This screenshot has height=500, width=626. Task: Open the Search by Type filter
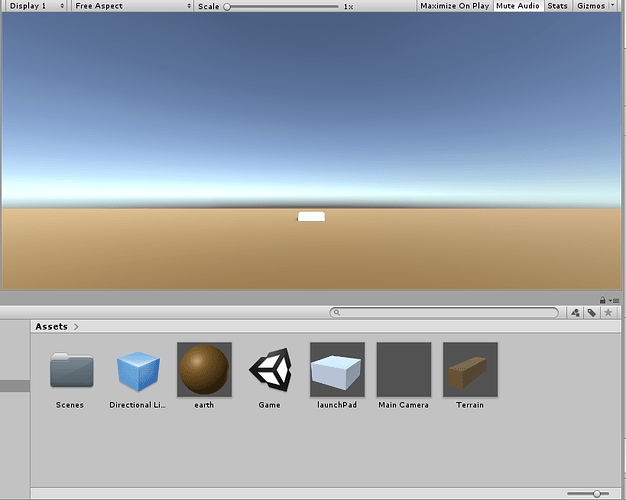point(575,313)
